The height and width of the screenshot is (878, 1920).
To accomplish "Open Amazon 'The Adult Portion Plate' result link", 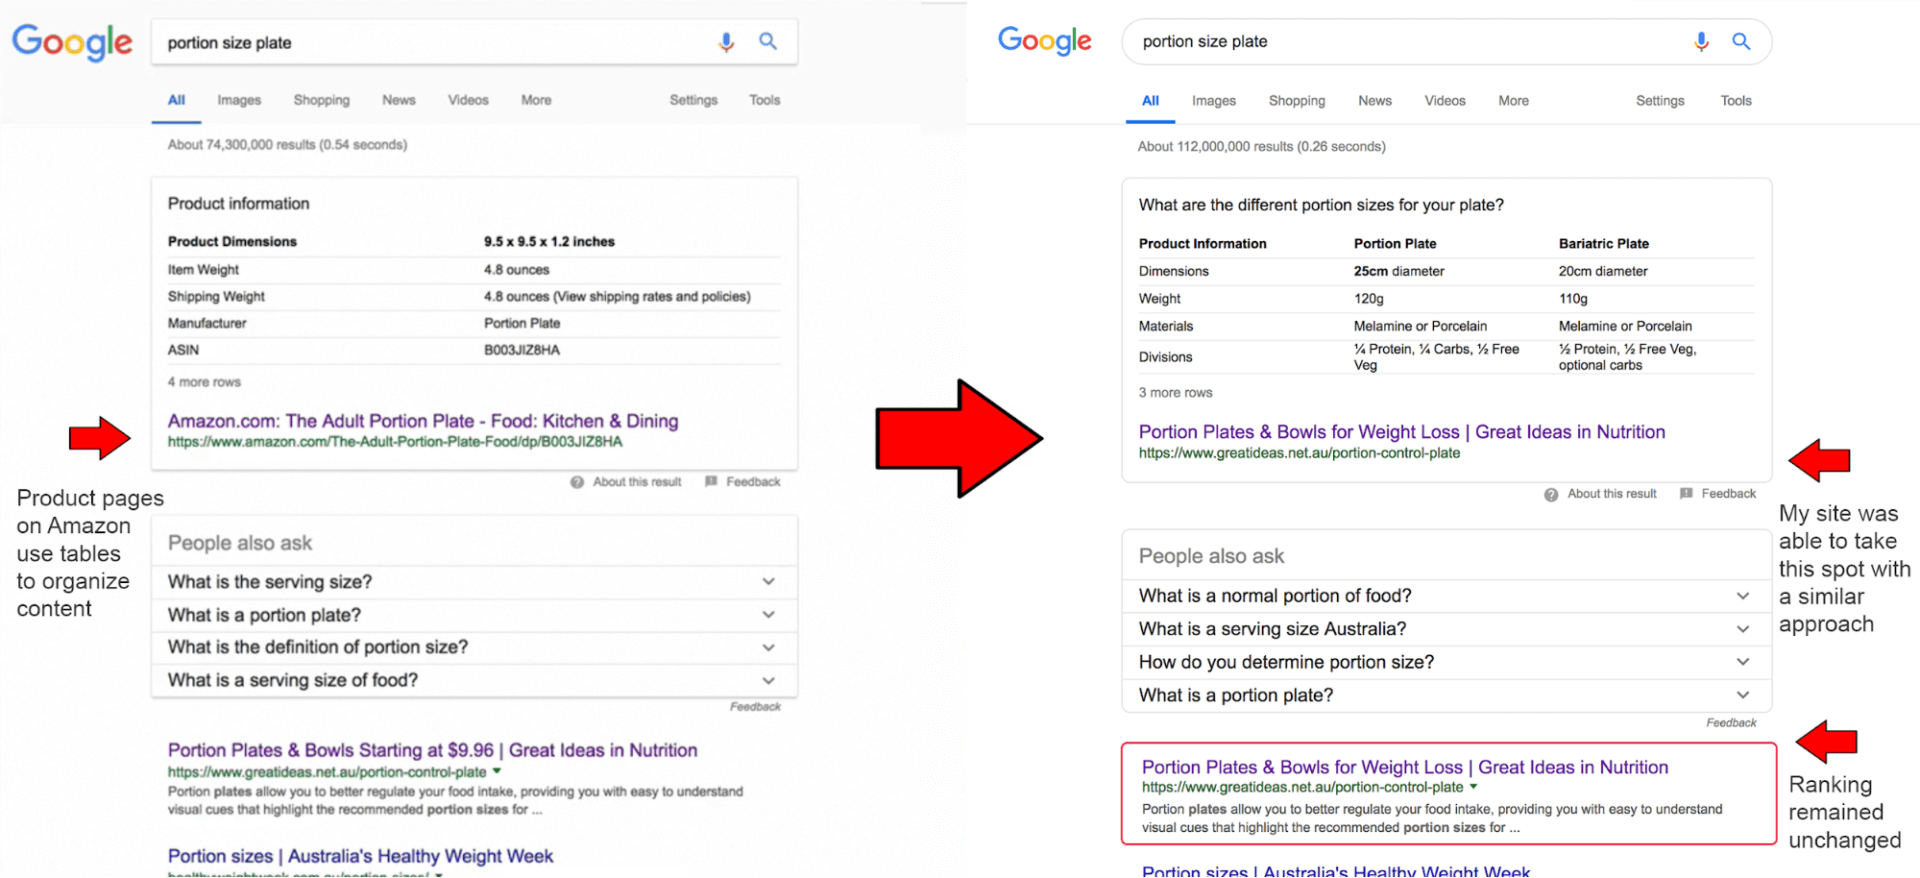I will tap(423, 421).
